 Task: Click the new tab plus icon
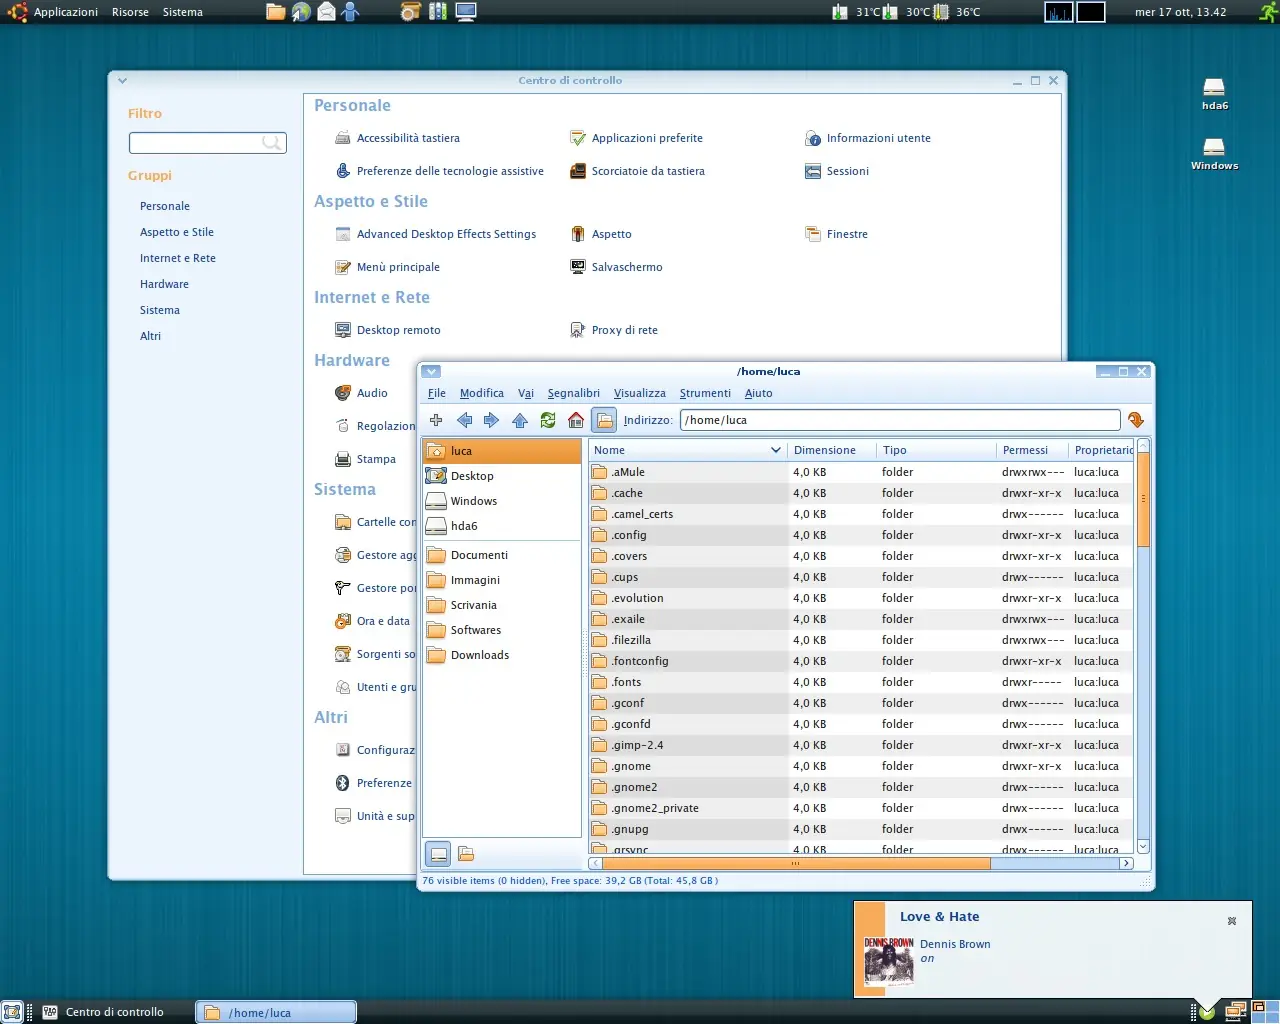(436, 420)
